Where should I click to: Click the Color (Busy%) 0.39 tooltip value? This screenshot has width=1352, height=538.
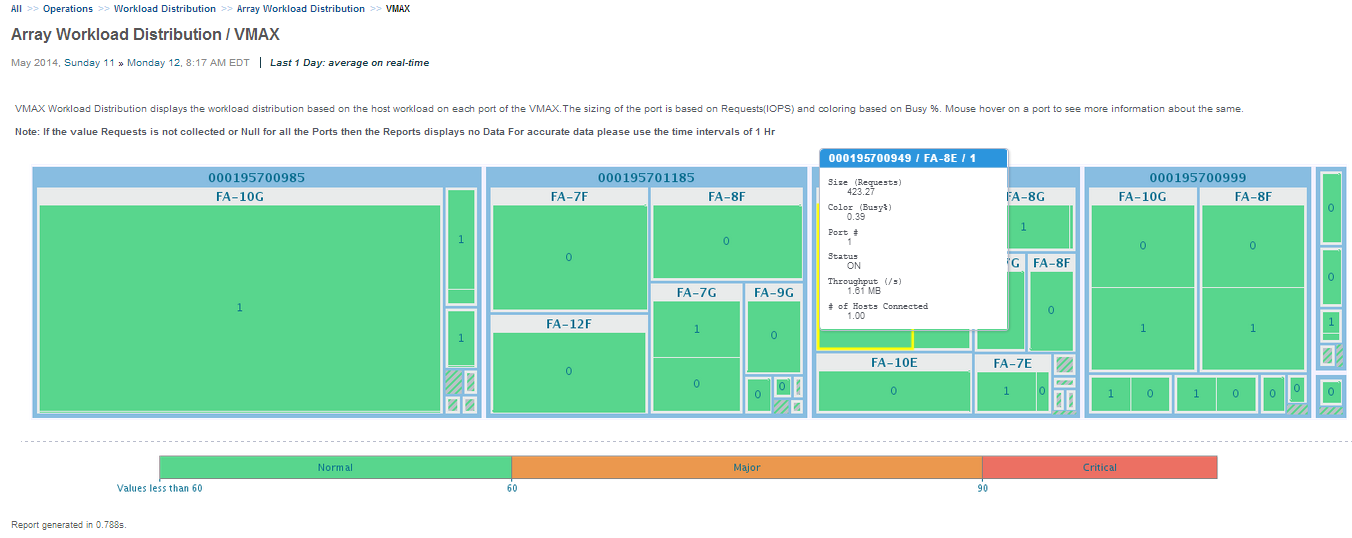click(856, 216)
